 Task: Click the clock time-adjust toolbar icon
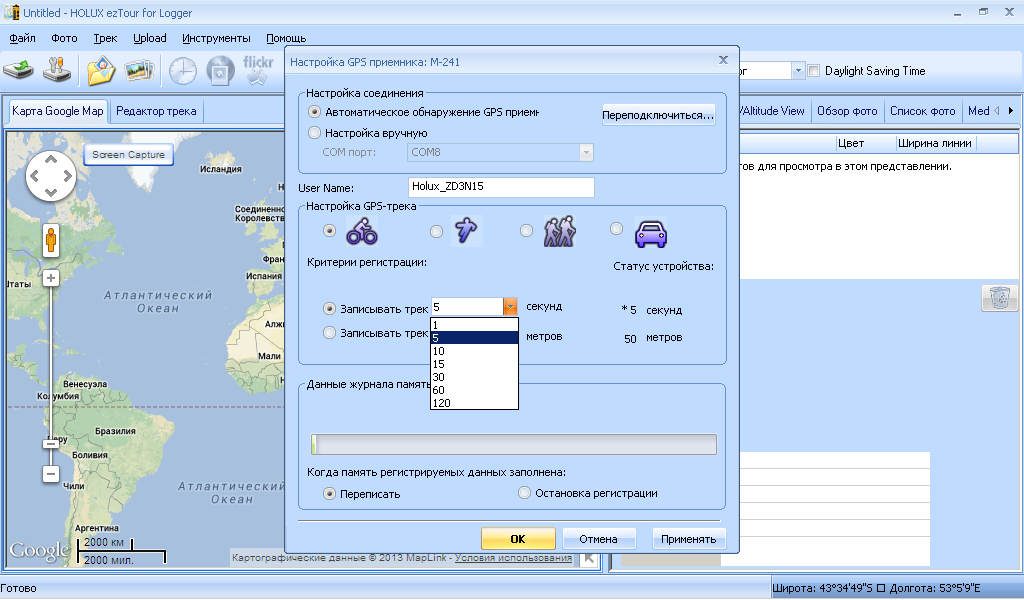pos(183,71)
